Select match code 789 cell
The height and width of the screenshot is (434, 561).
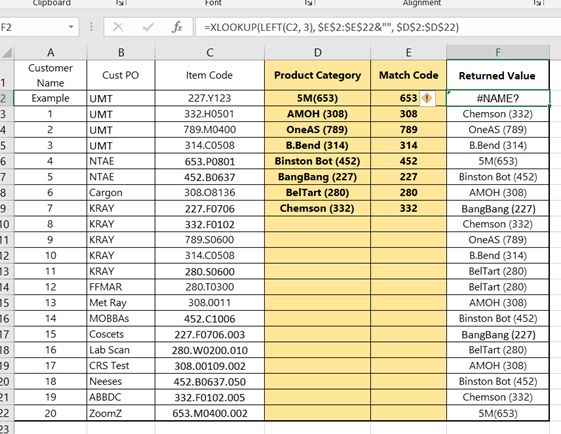click(408, 130)
